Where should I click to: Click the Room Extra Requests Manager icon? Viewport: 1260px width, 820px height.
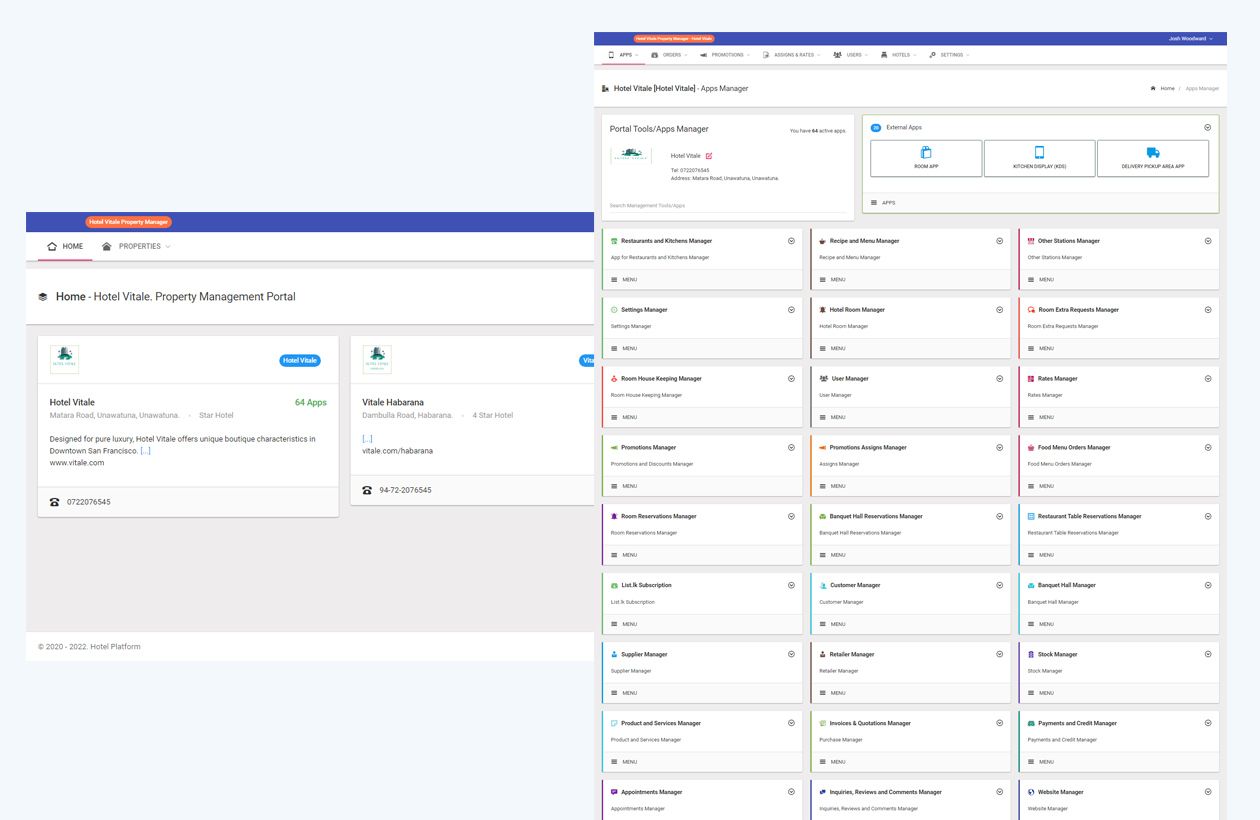1031,310
